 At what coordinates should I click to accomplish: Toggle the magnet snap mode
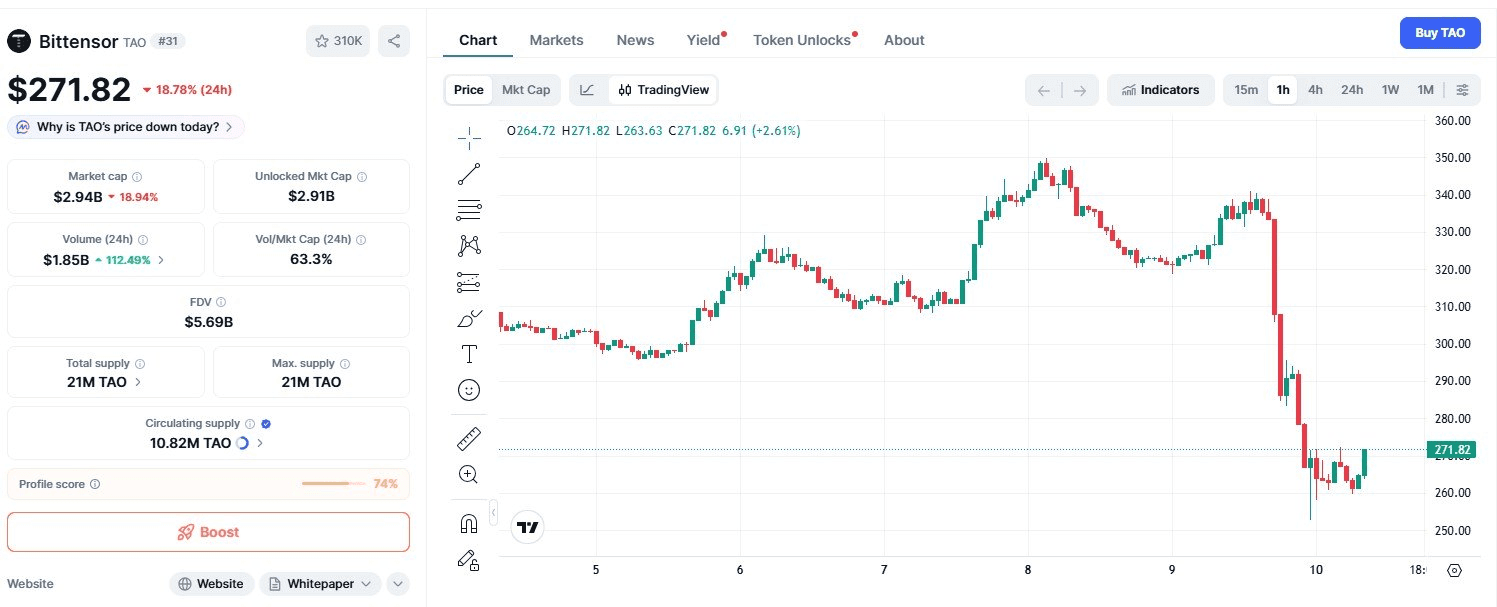coord(468,523)
